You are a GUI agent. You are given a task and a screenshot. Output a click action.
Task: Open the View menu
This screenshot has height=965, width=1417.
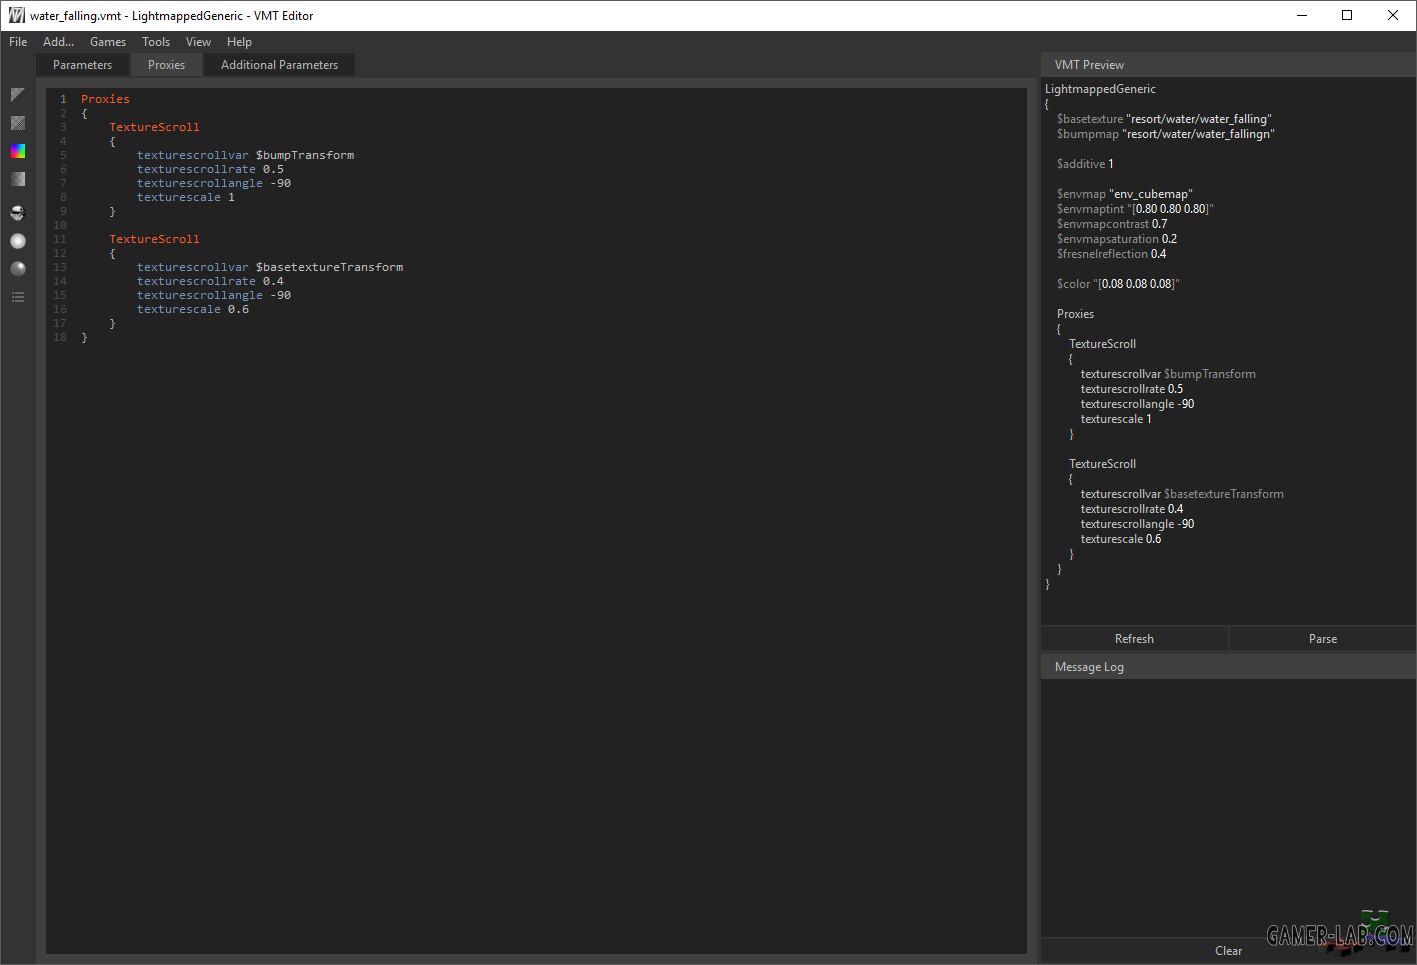point(198,42)
